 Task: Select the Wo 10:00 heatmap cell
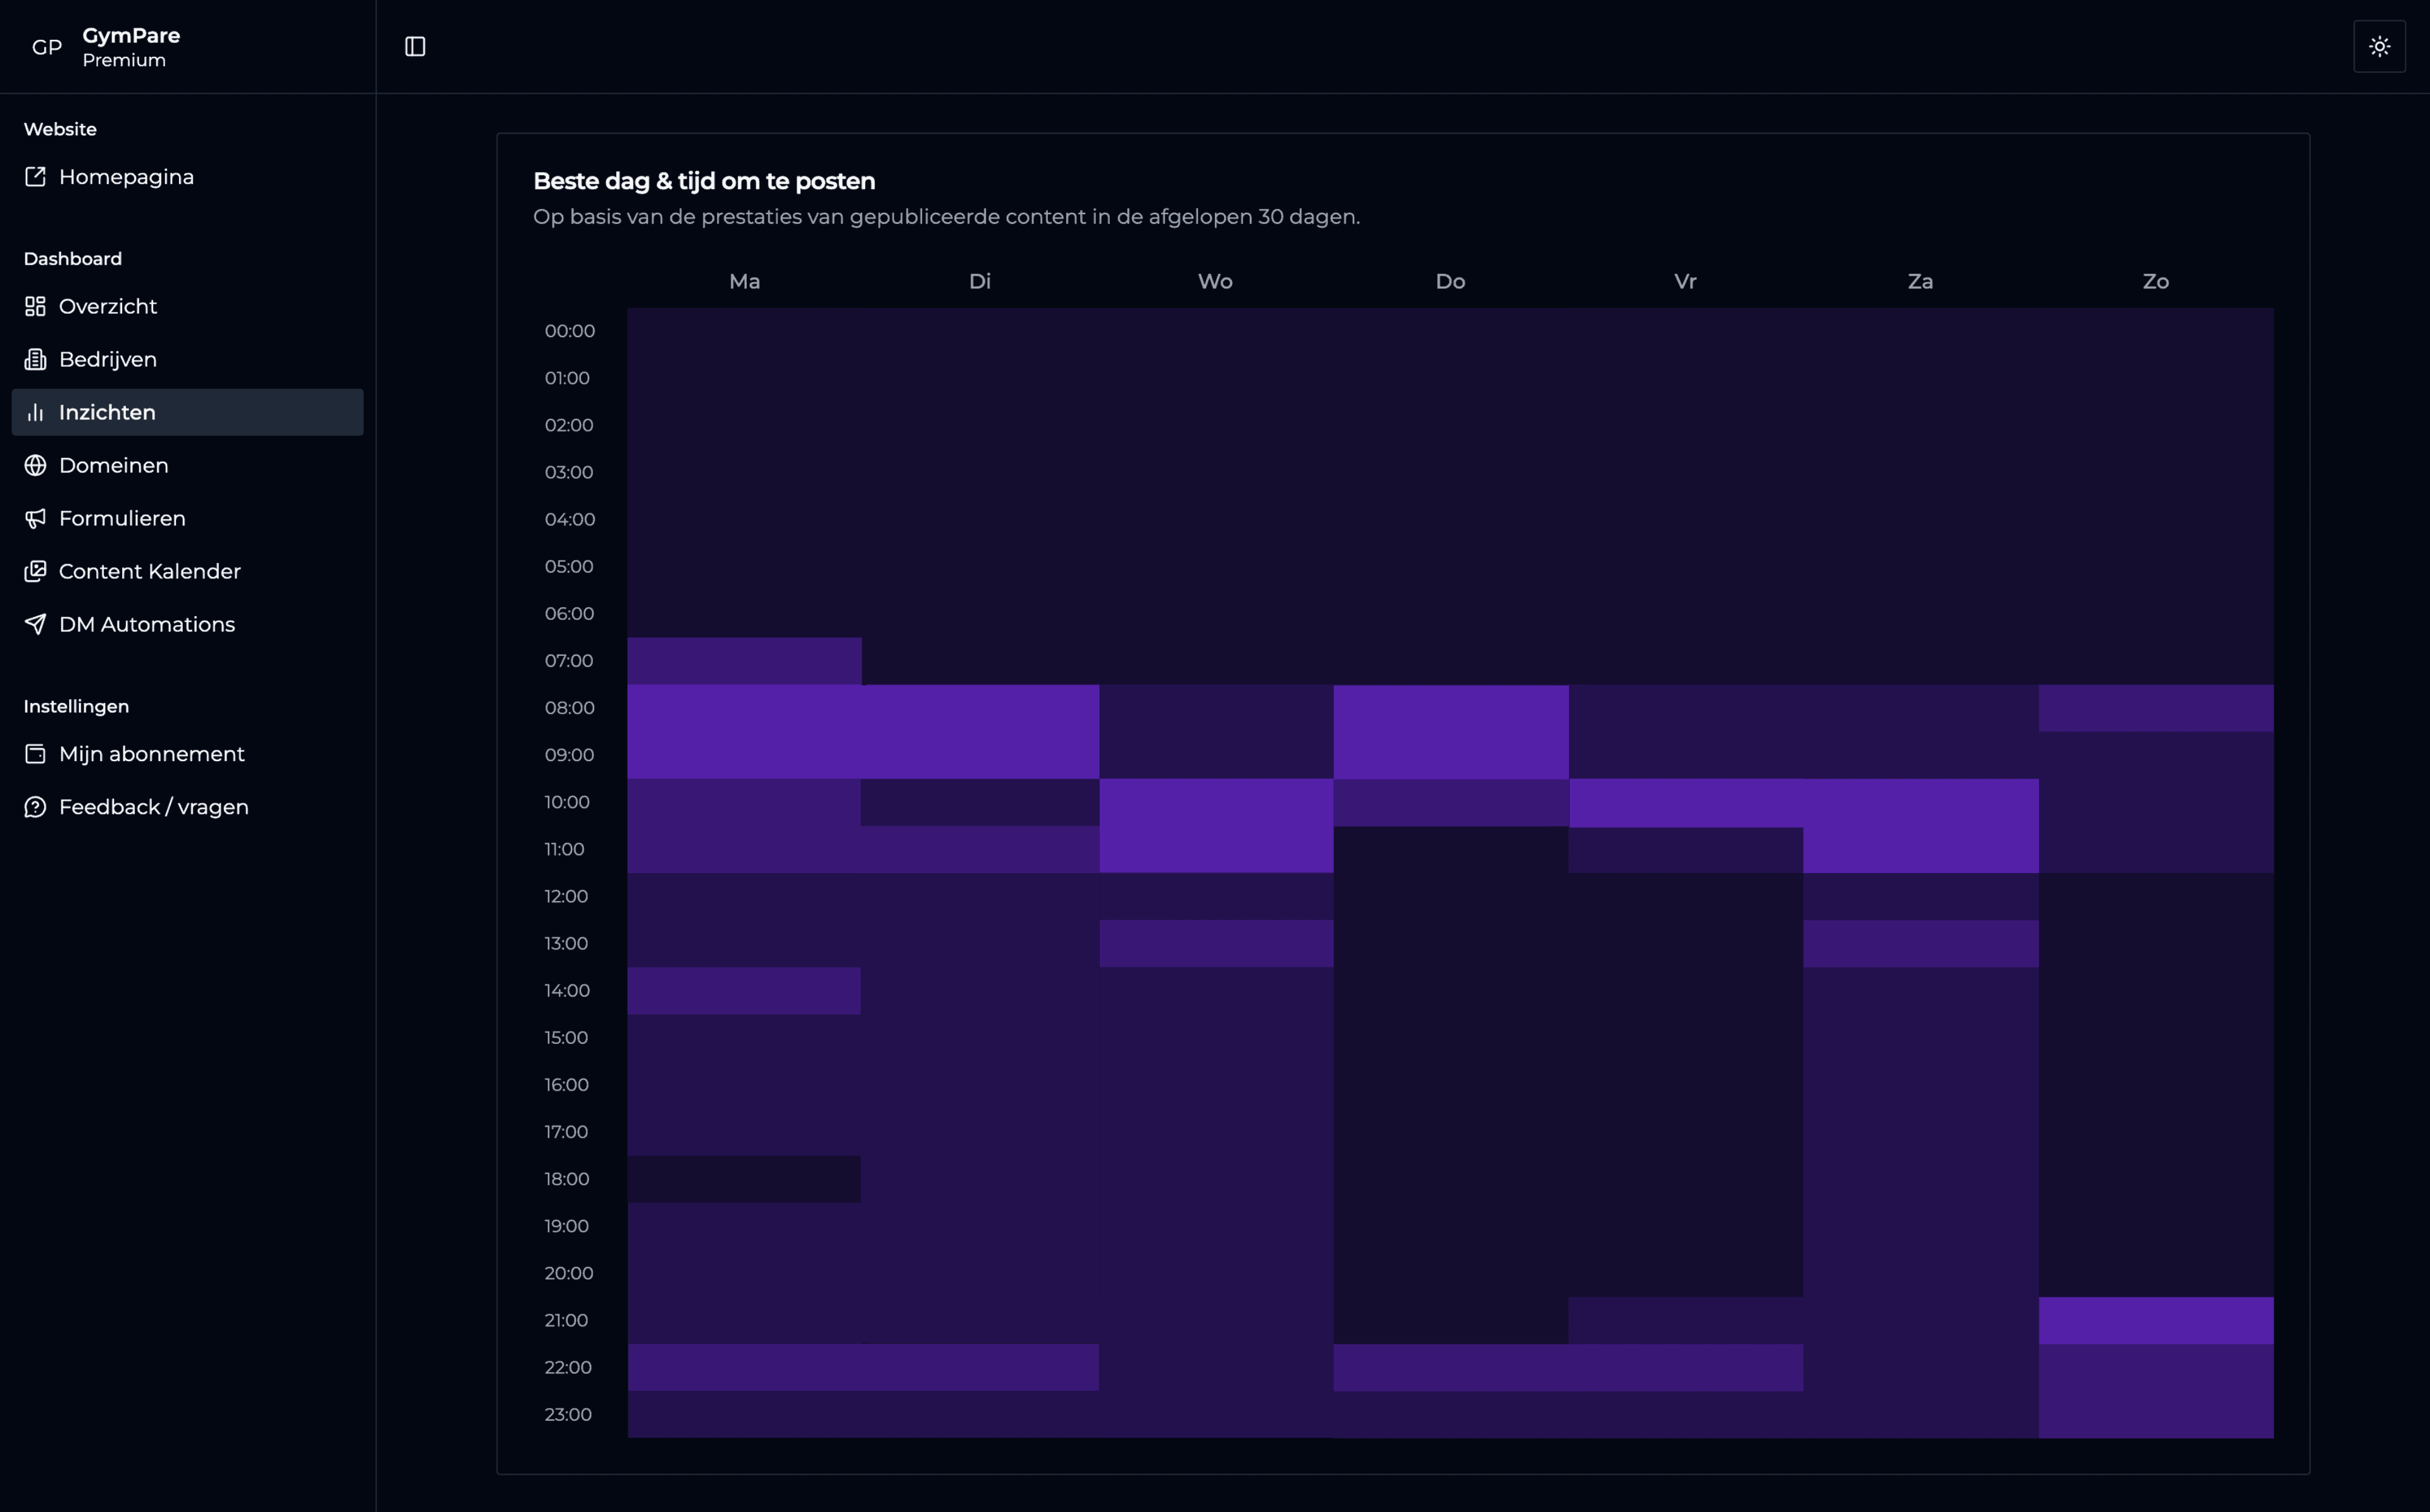click(x=1215, y=801)
